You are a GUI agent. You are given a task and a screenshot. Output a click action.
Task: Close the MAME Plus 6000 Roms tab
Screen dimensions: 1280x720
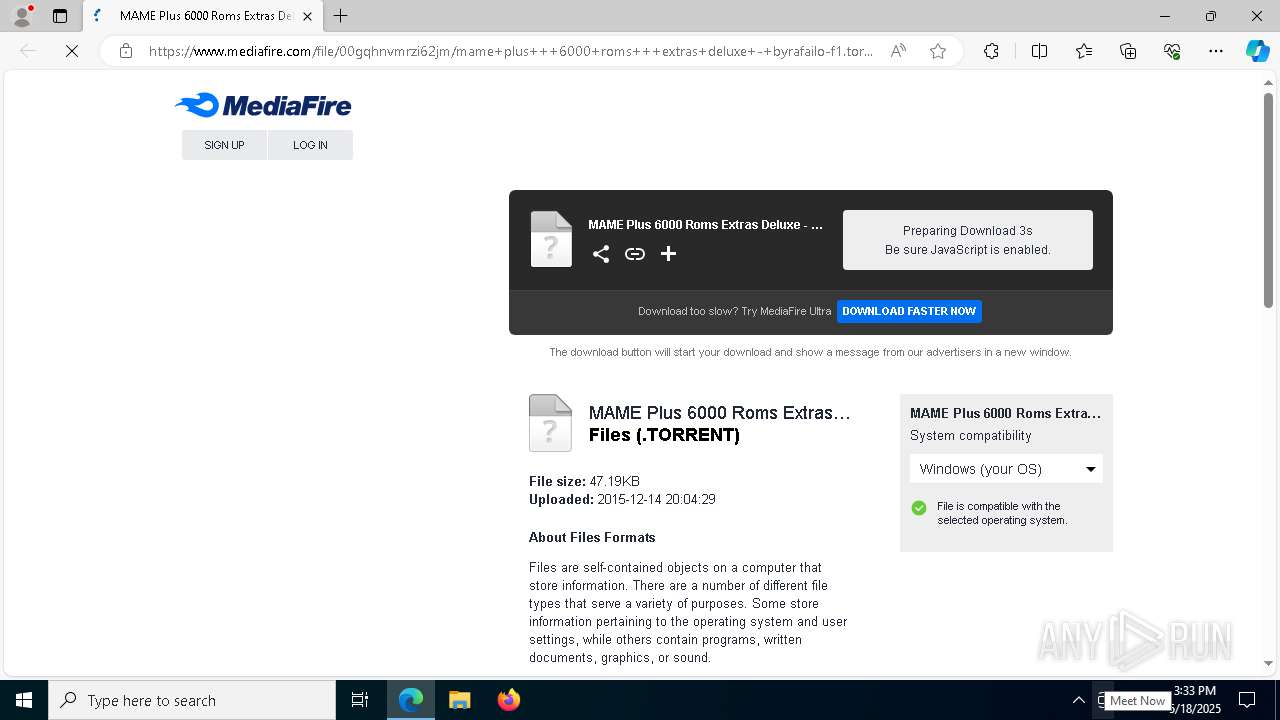[x=308, y=16]
